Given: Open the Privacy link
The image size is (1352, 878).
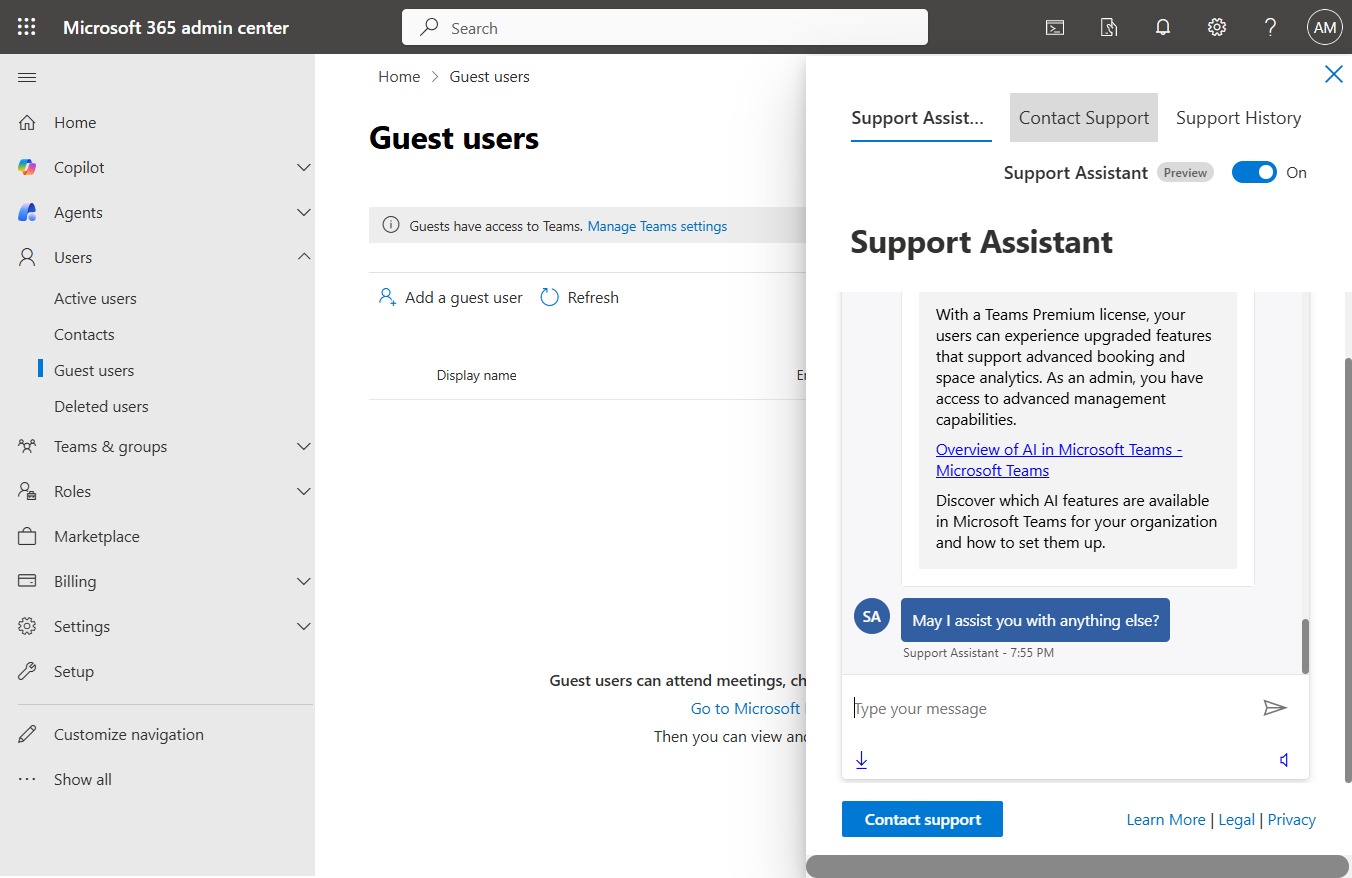Looking at the screenshot, I should tap(1291, 819).
